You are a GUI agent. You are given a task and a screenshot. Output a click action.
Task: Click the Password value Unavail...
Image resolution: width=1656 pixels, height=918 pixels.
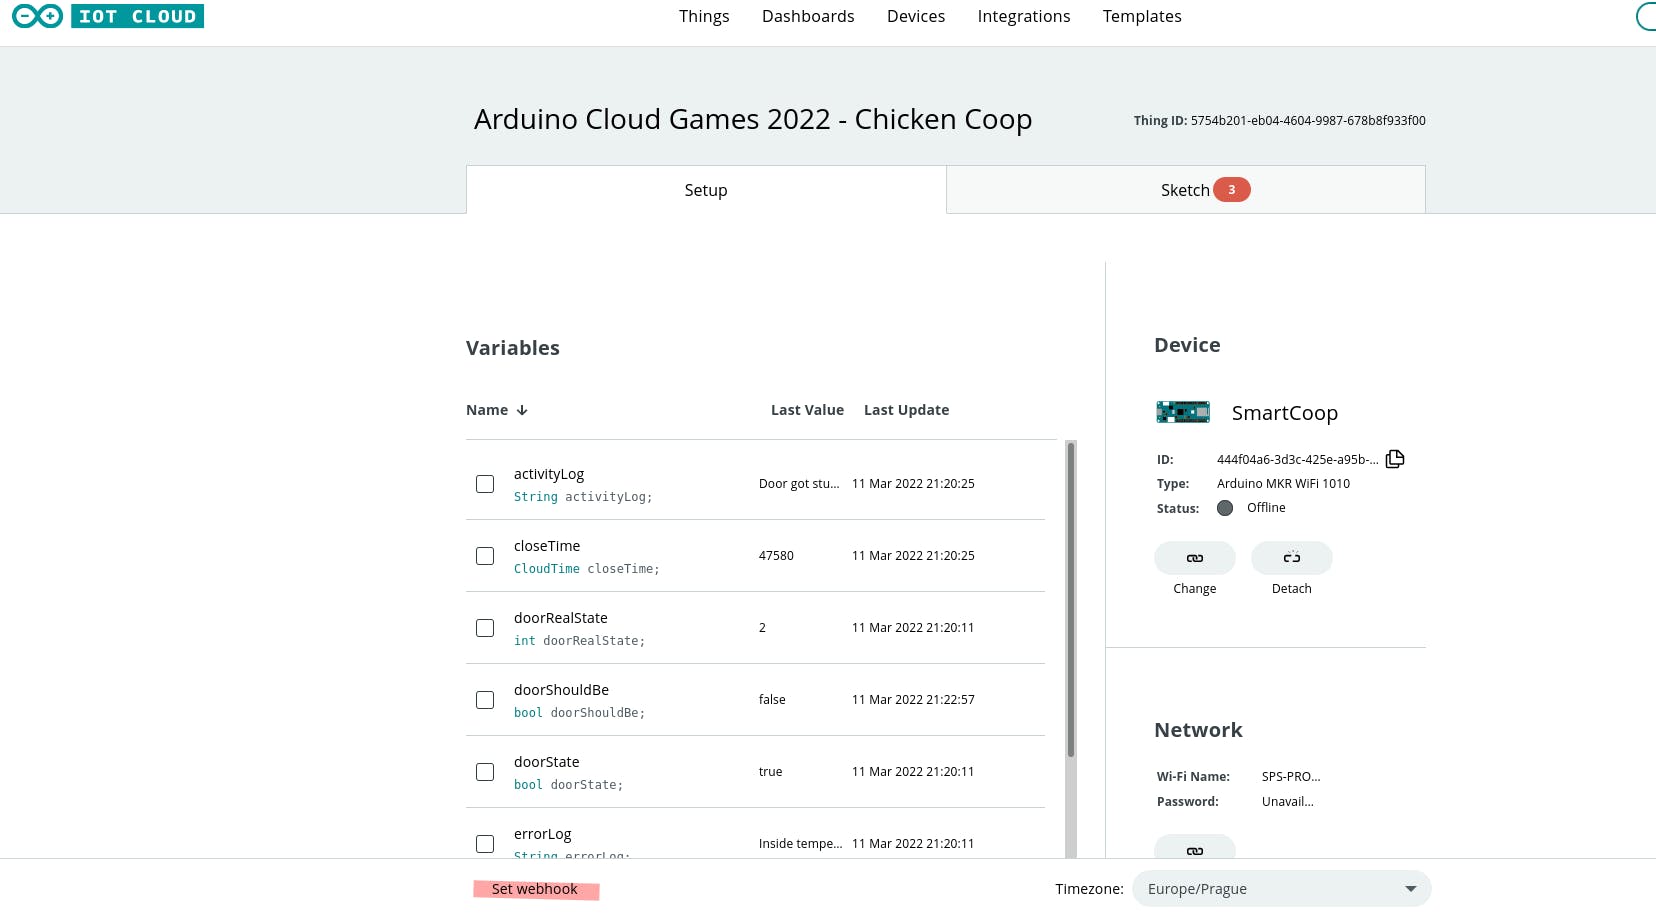[x=1288, y=802]
